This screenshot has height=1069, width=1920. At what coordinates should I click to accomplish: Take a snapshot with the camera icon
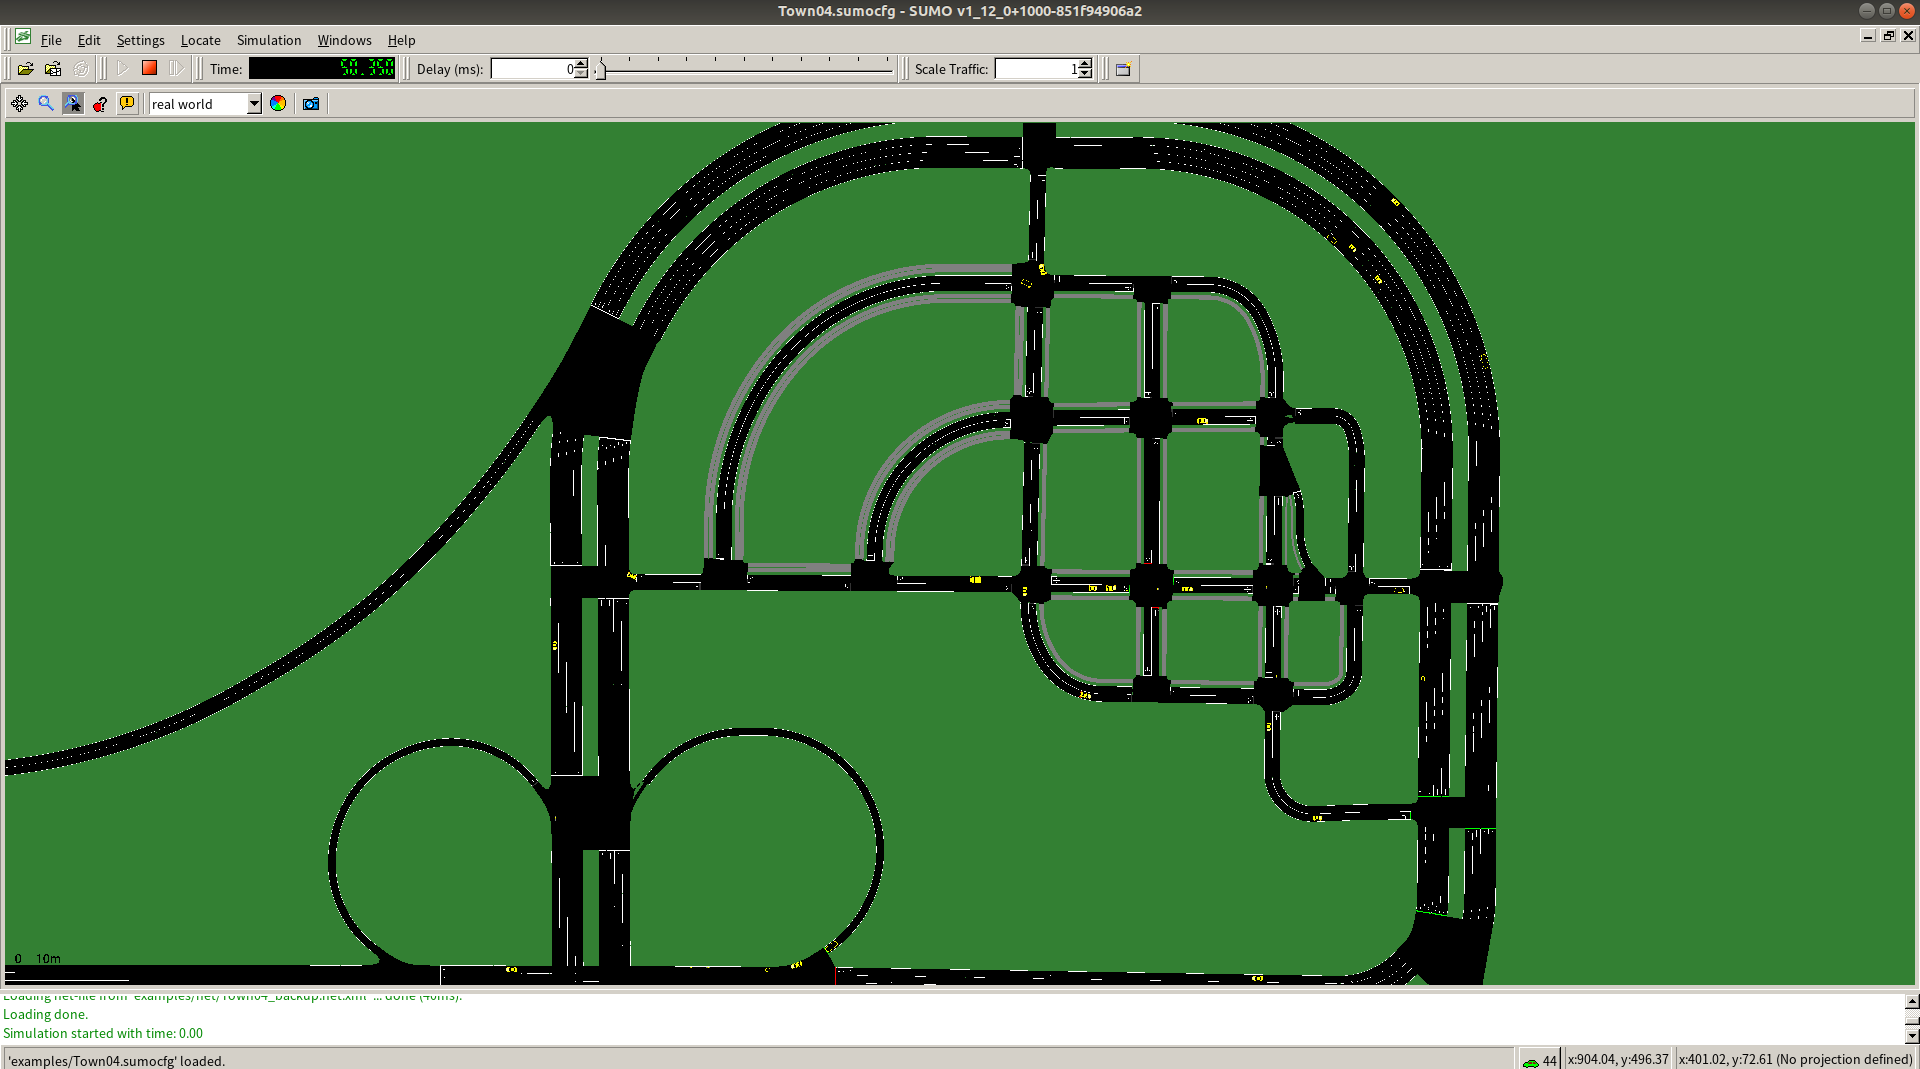click(311, 104)
